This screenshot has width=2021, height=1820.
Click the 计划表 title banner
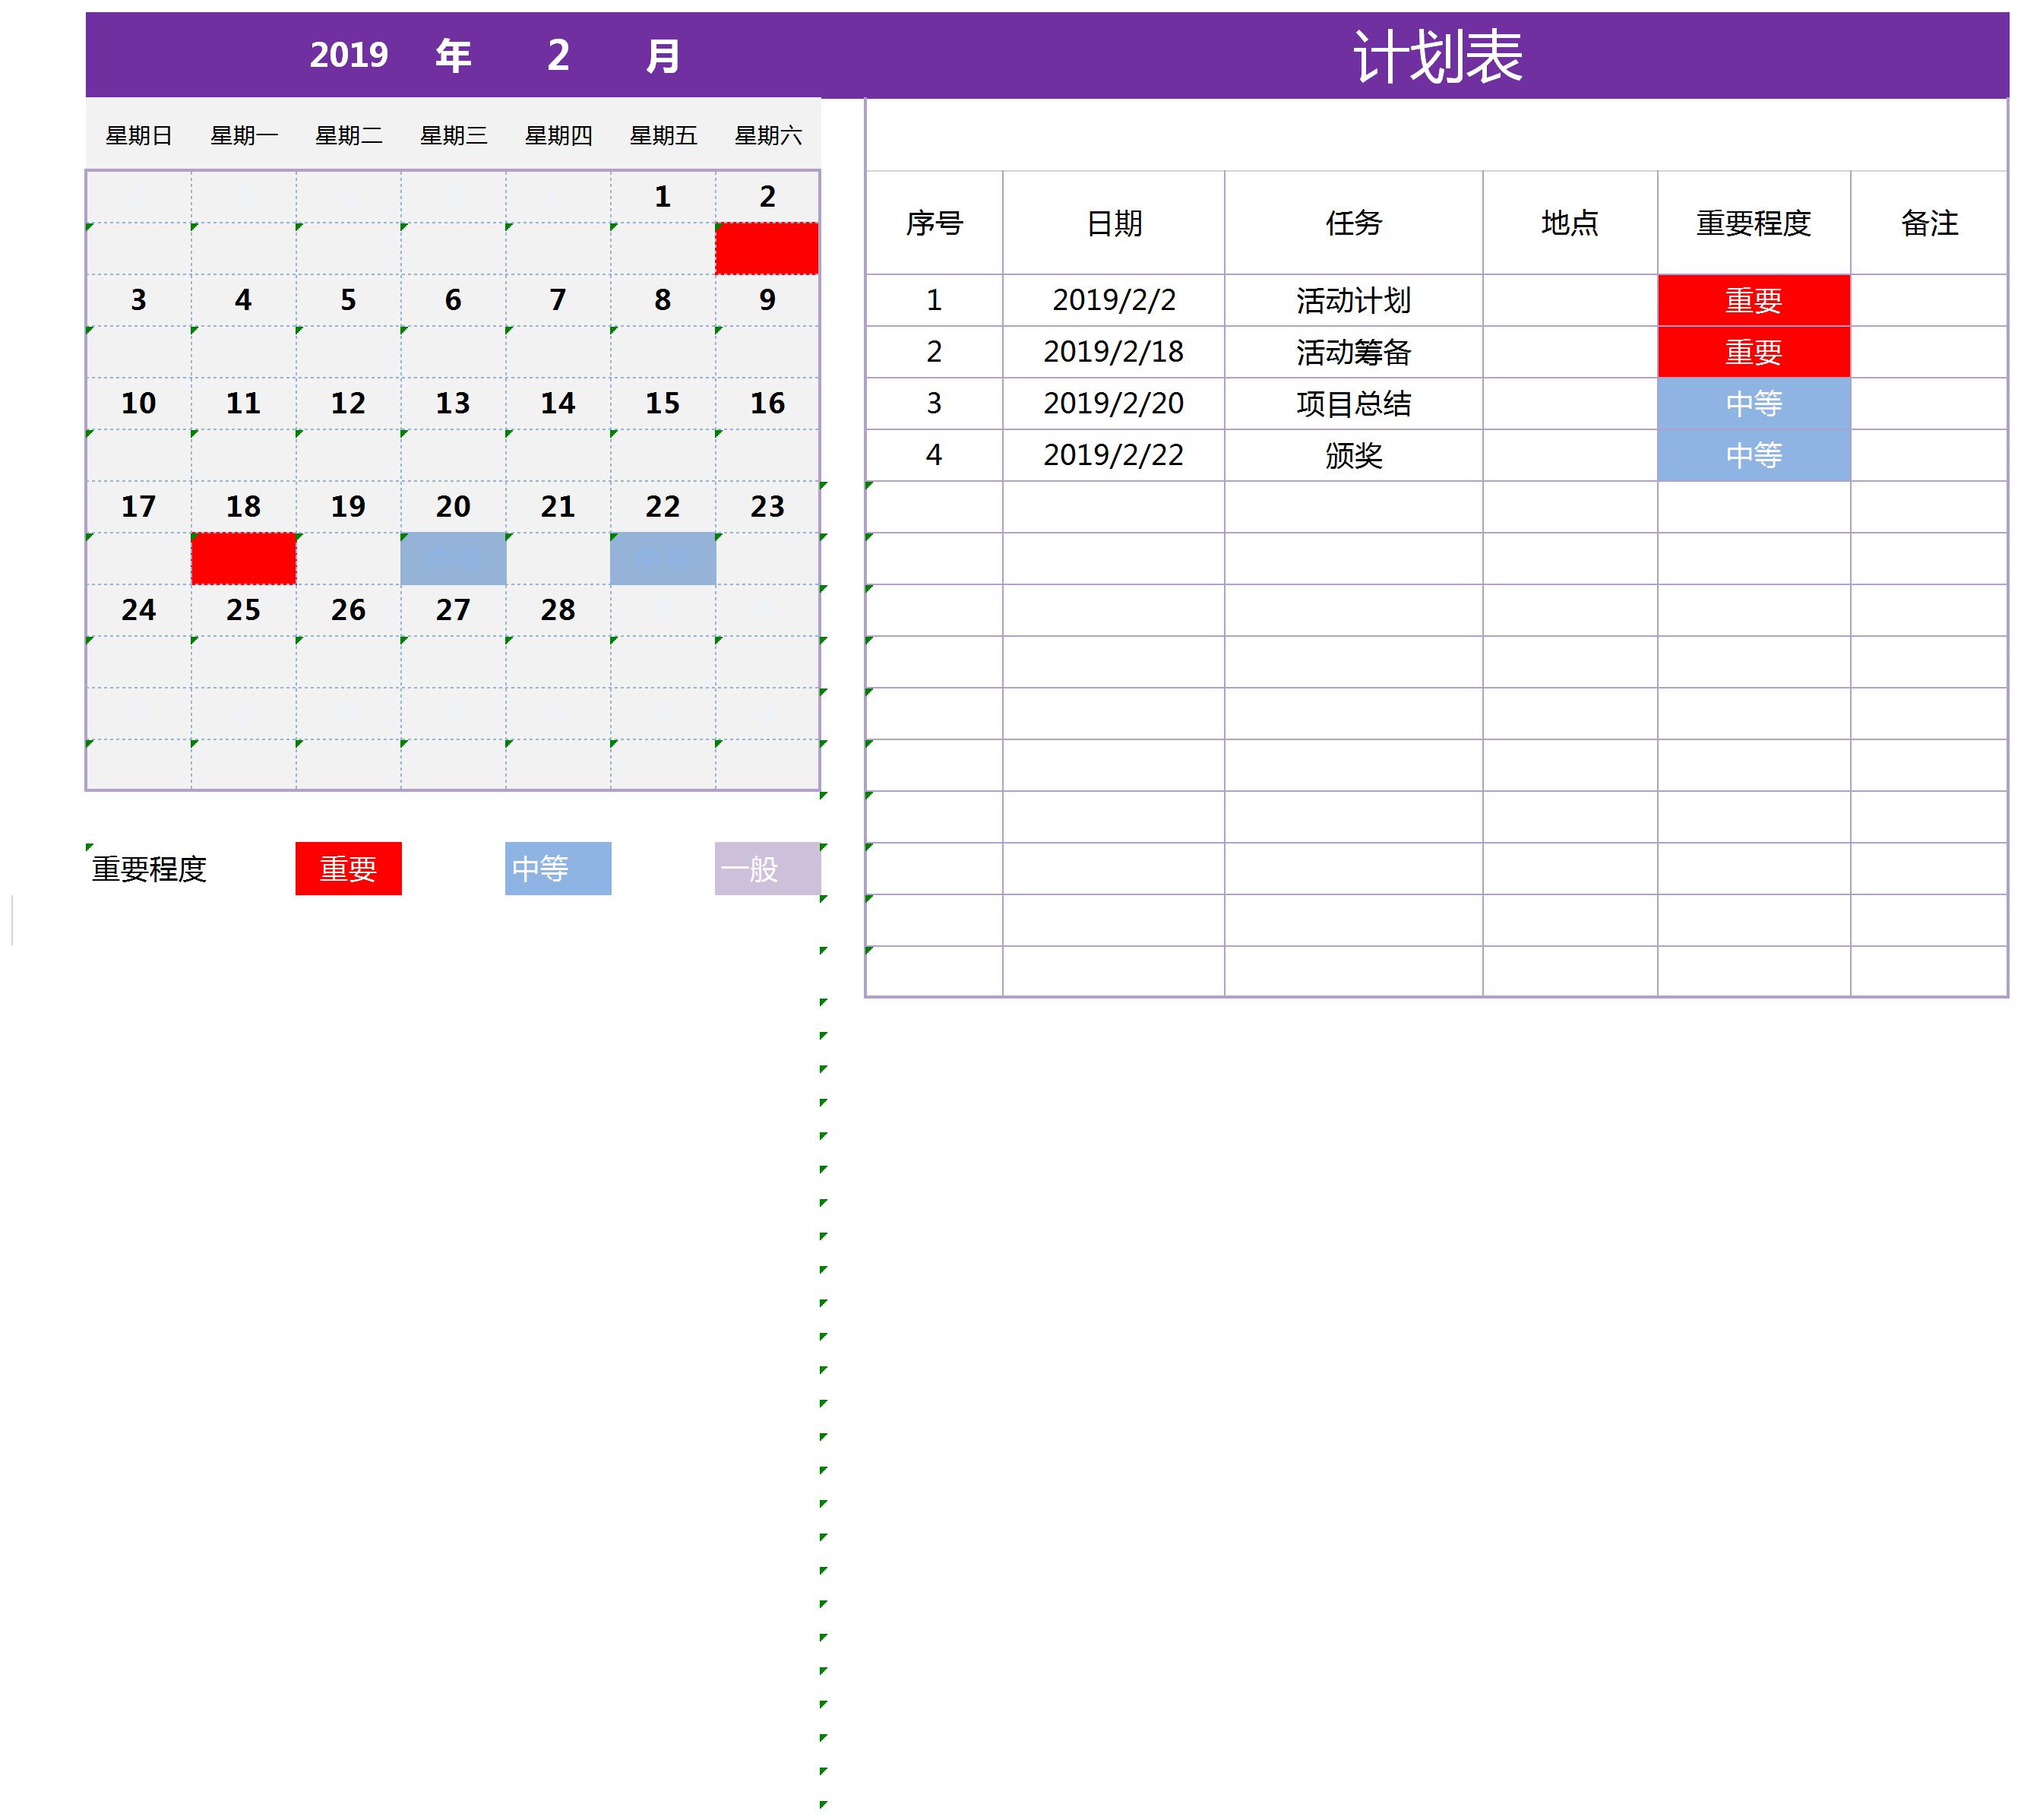1436,55
